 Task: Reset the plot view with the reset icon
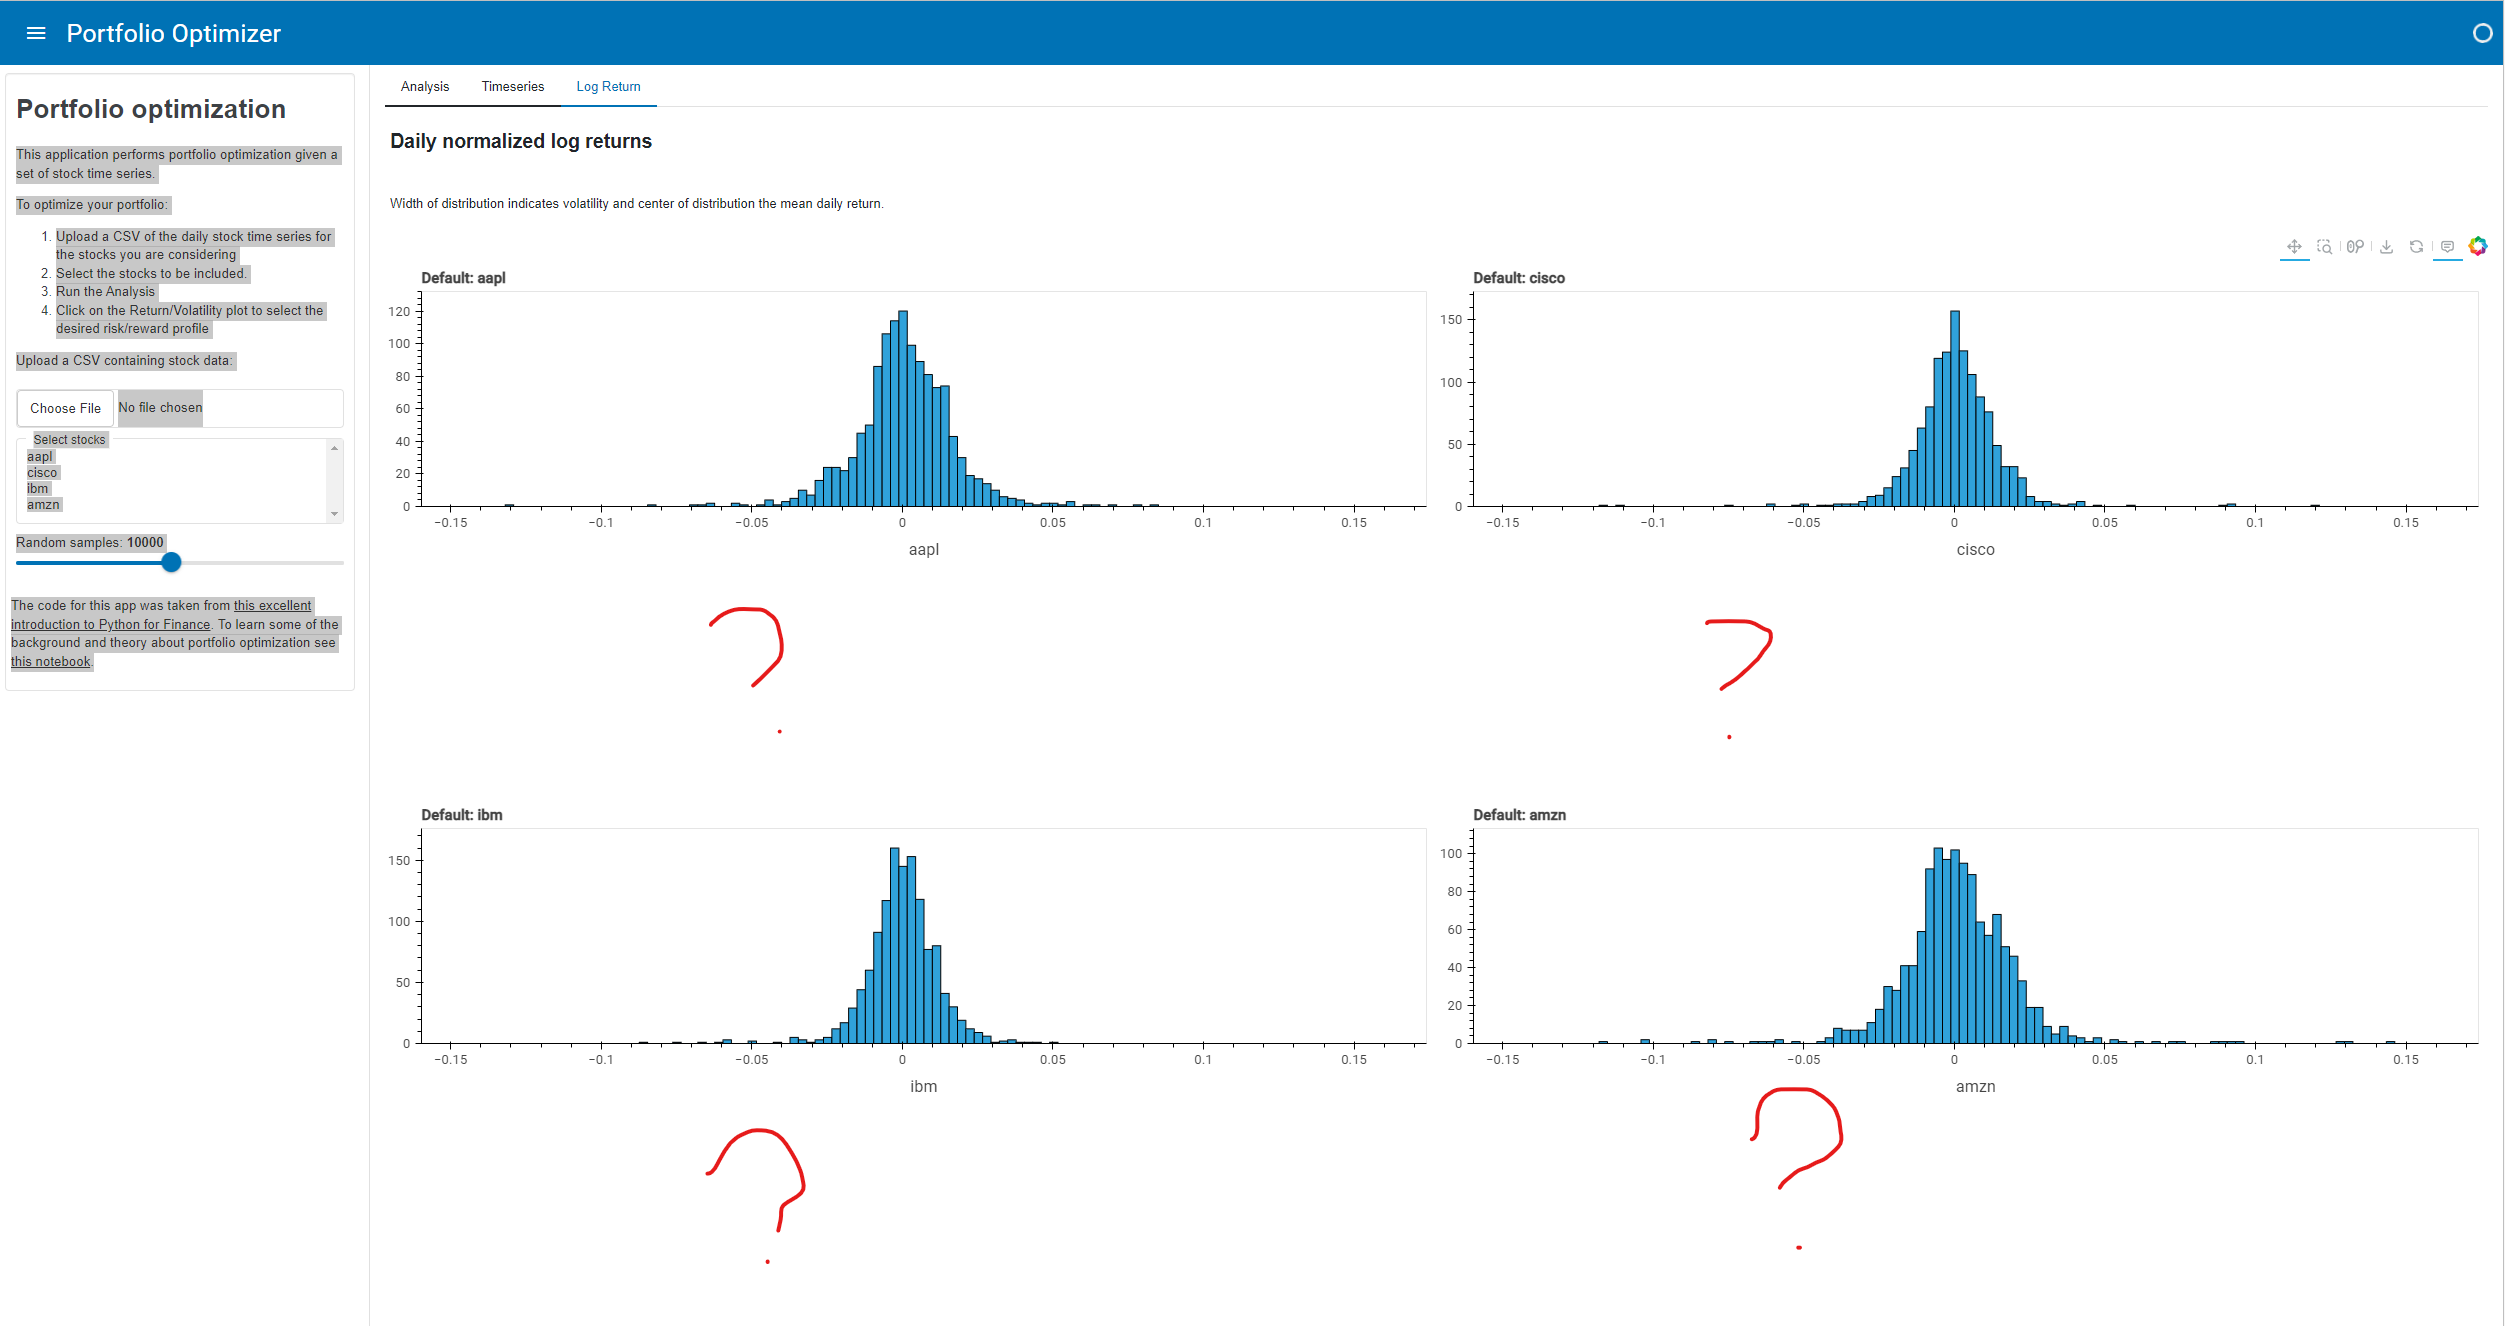click(2416, 246)
